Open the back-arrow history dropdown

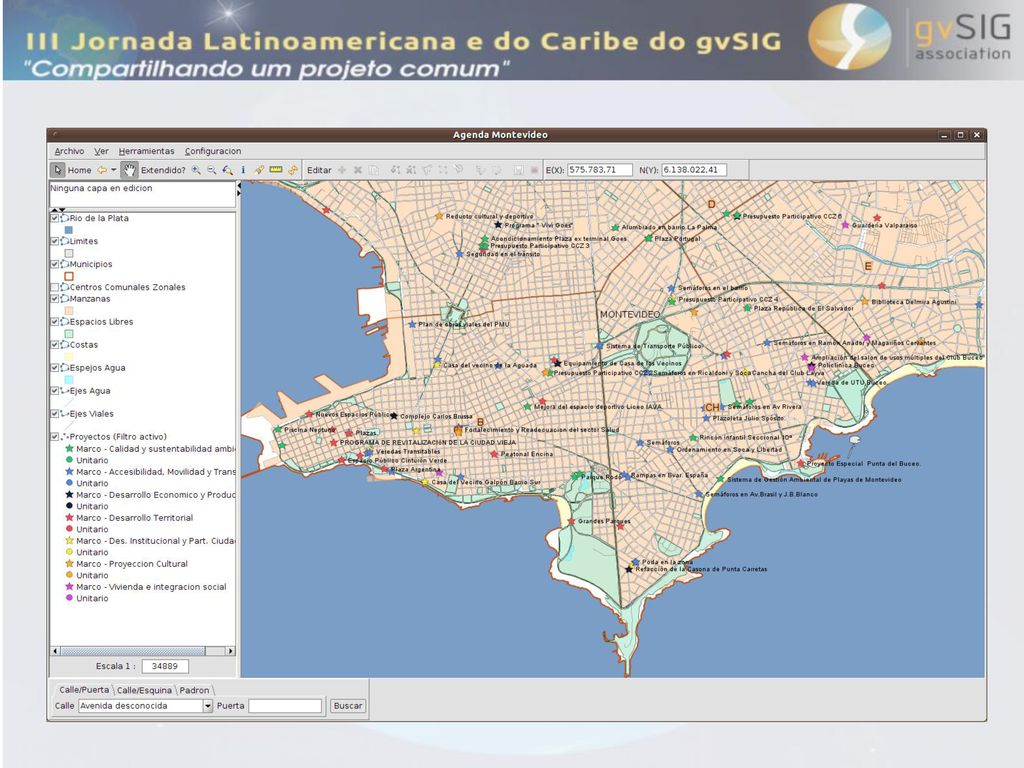point(114,170)
